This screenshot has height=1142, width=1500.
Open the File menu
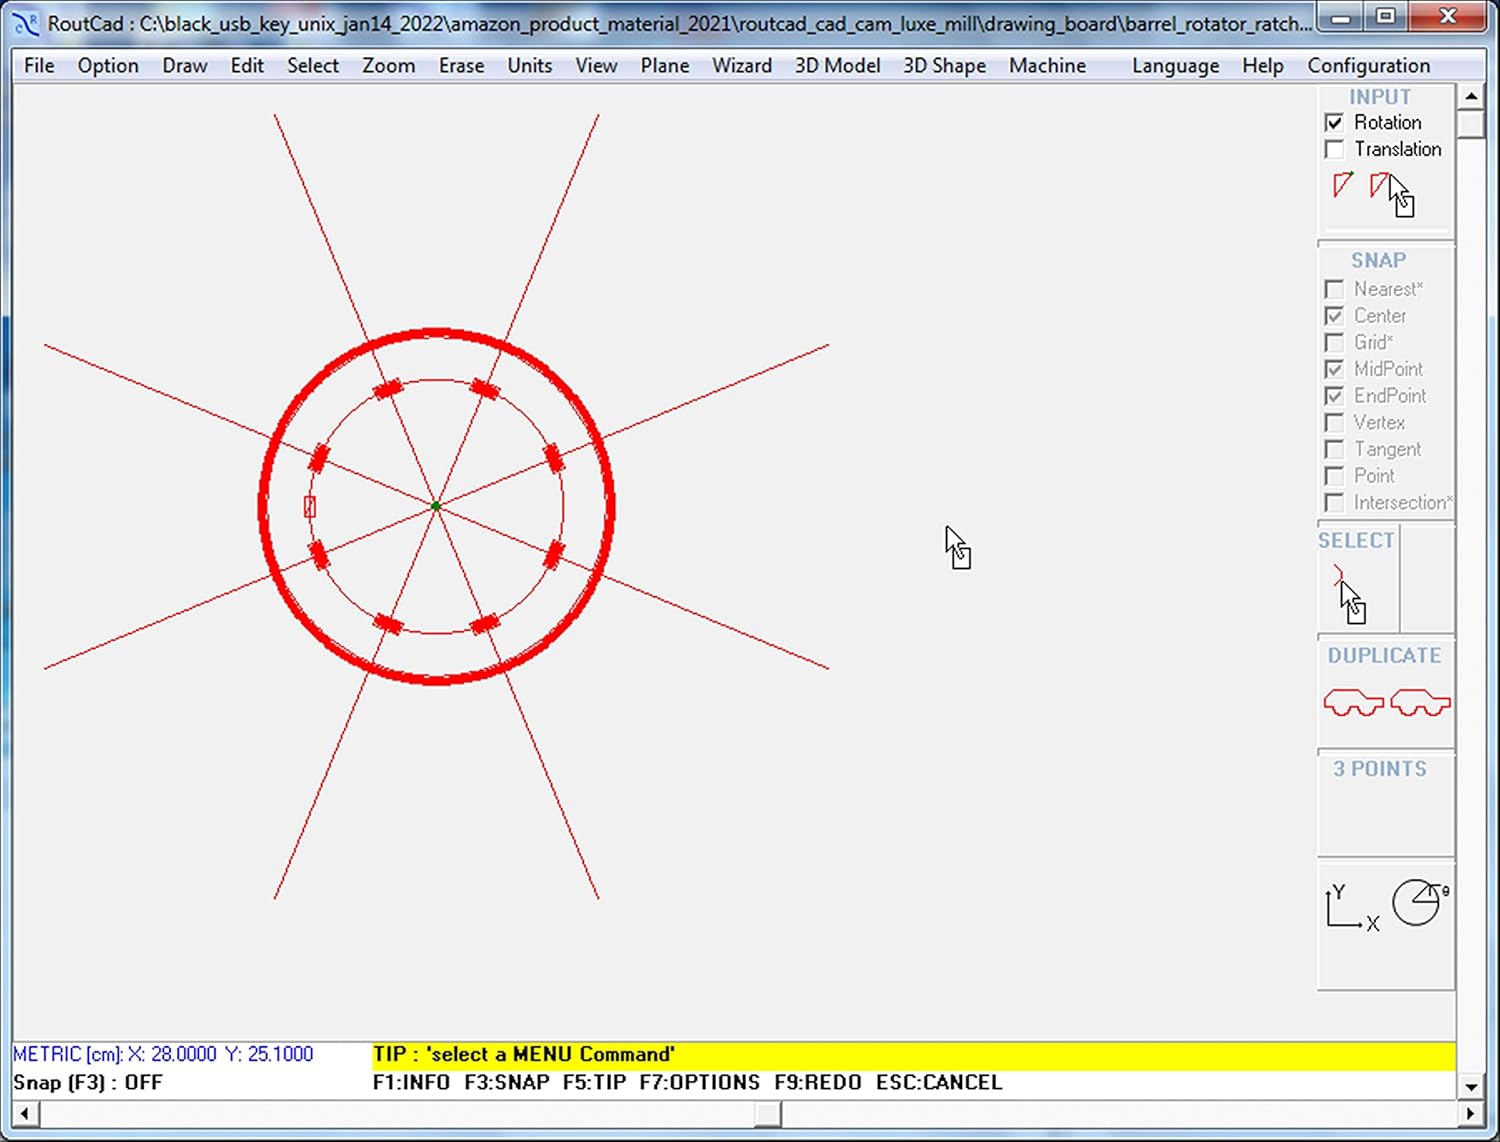pyautogui.click(x=39, y=66)
